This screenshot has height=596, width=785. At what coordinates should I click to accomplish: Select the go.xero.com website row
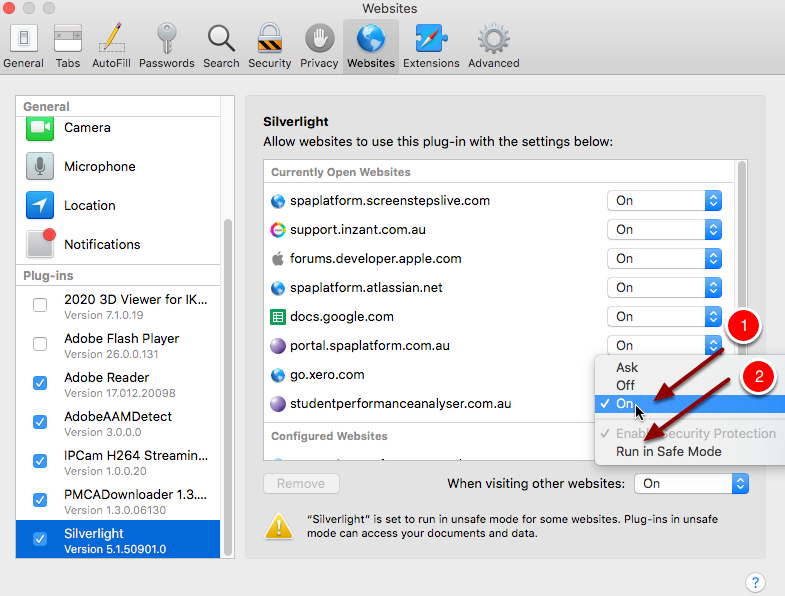[x=431, y=375]
